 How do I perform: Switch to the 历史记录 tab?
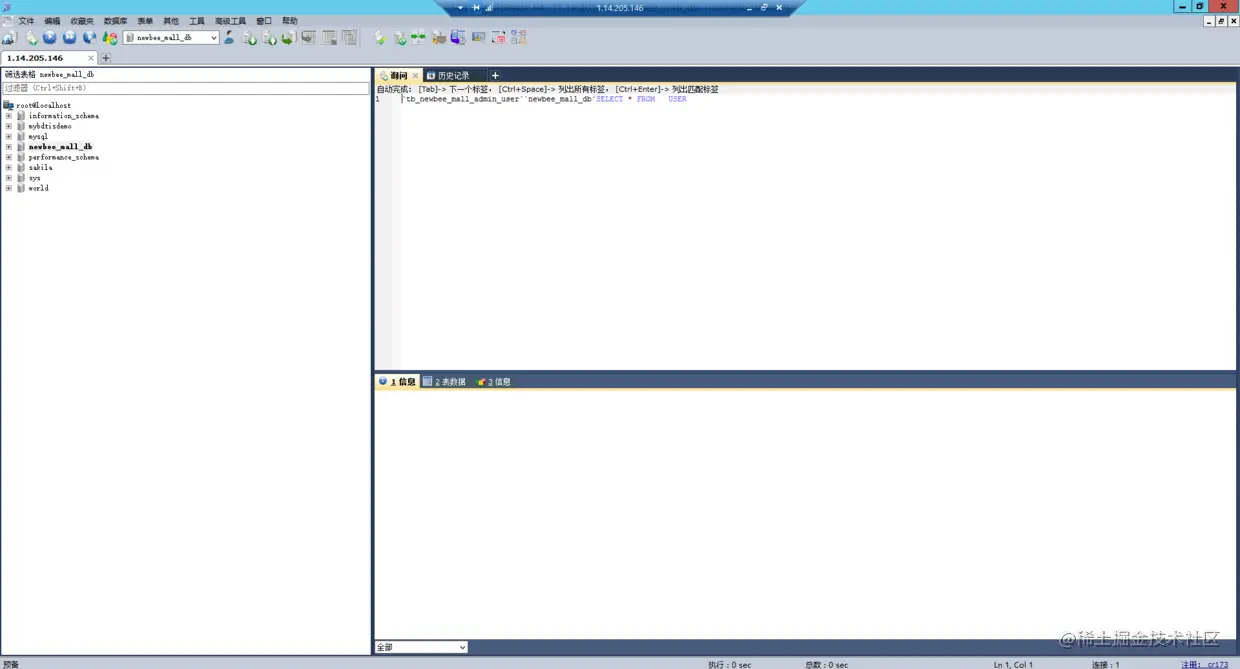pyautogui.click(x=453, y=76)
